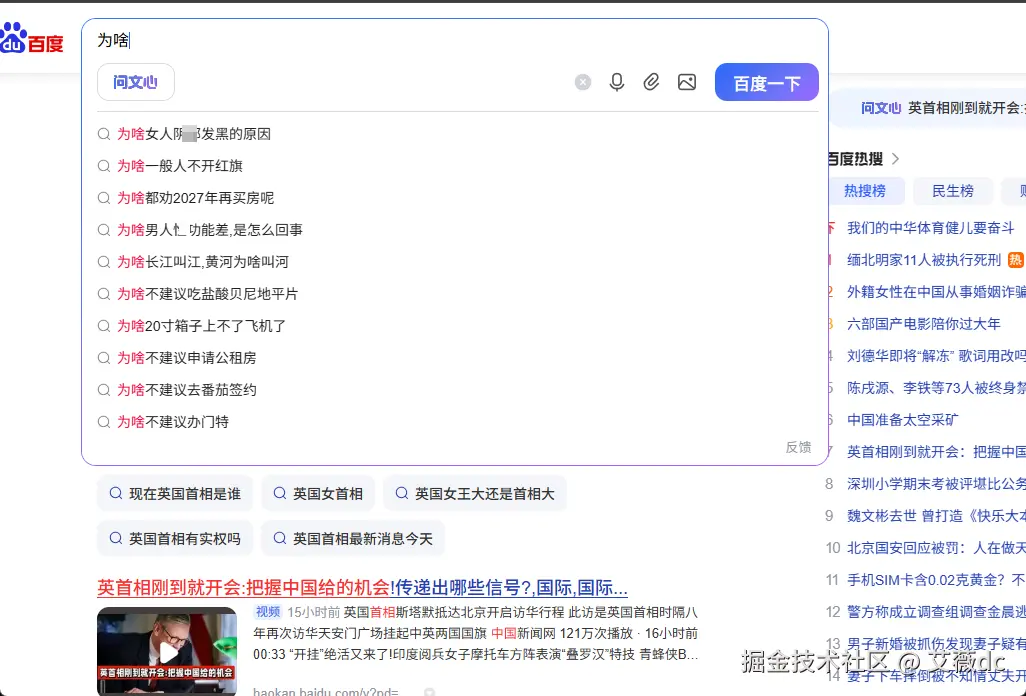The image size is (1026, 696).
Task: Switch to the 民生榜 tab
Action: (953, 191)
